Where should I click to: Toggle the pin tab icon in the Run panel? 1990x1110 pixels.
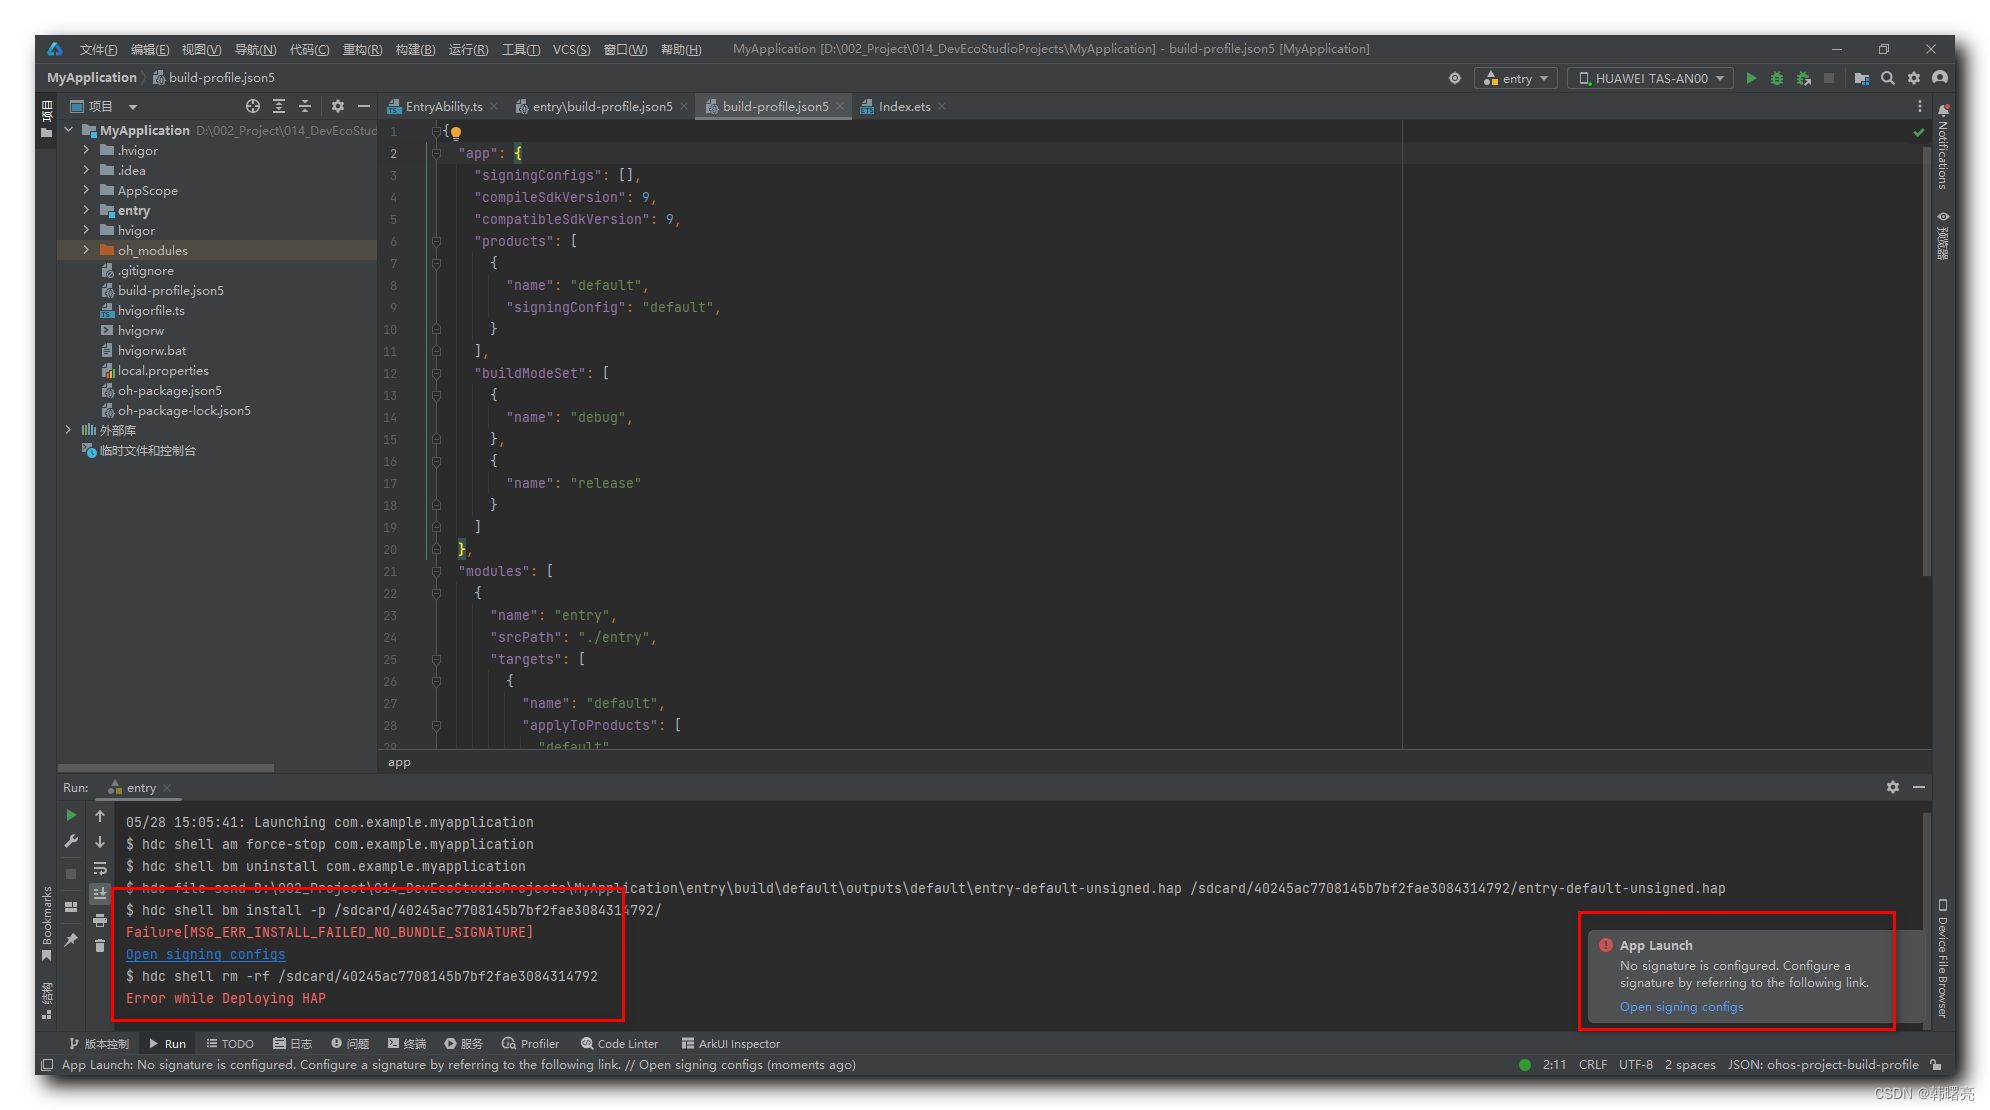coord(71,940)
